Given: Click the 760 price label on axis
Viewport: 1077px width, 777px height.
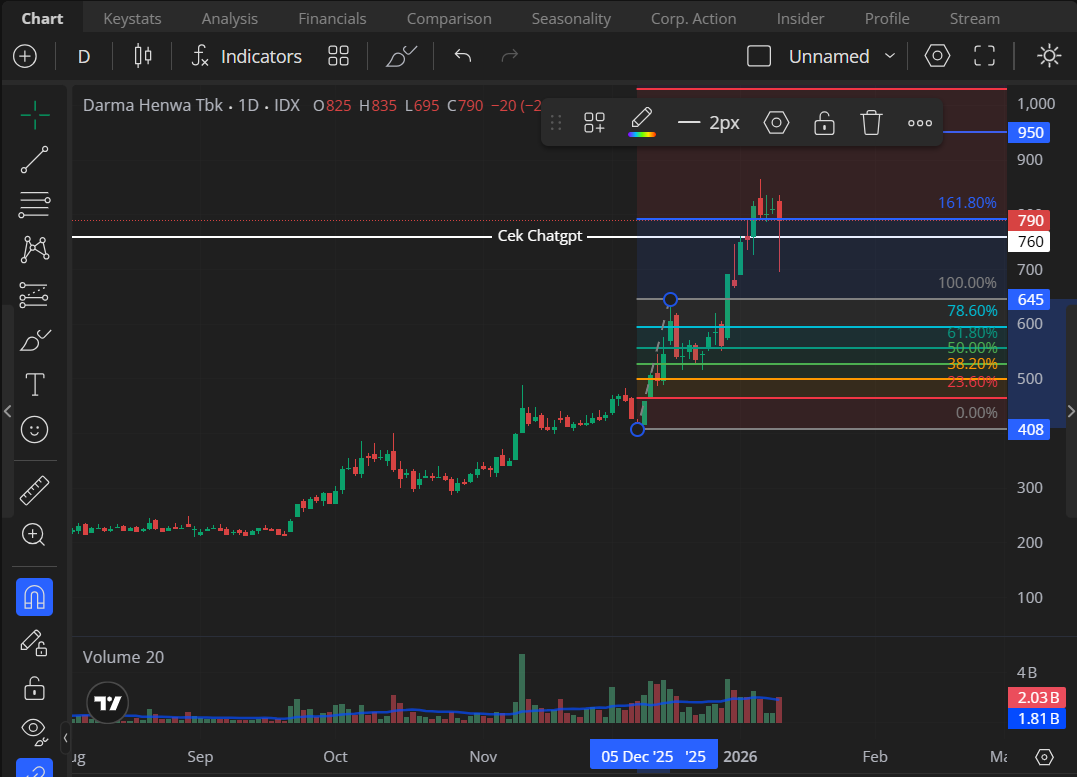Looking at the screenshot, I should pos(1029,242).
